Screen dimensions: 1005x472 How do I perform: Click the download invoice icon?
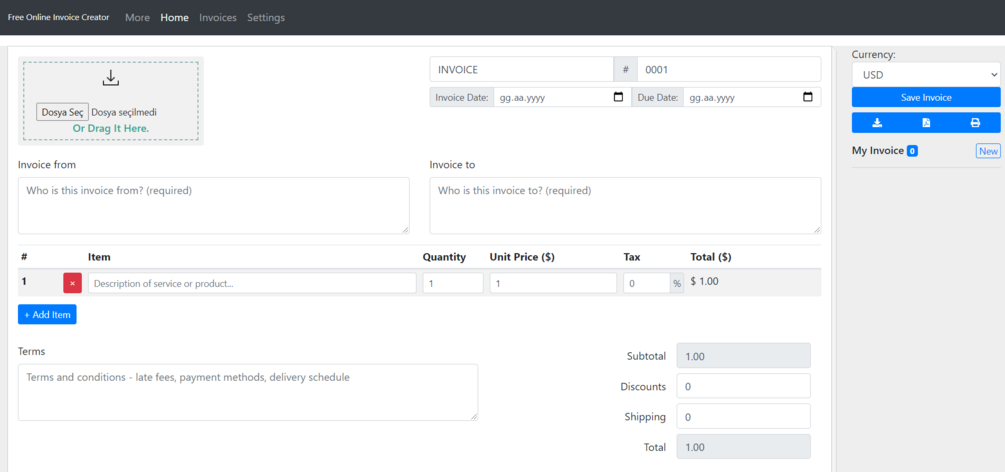877,123
